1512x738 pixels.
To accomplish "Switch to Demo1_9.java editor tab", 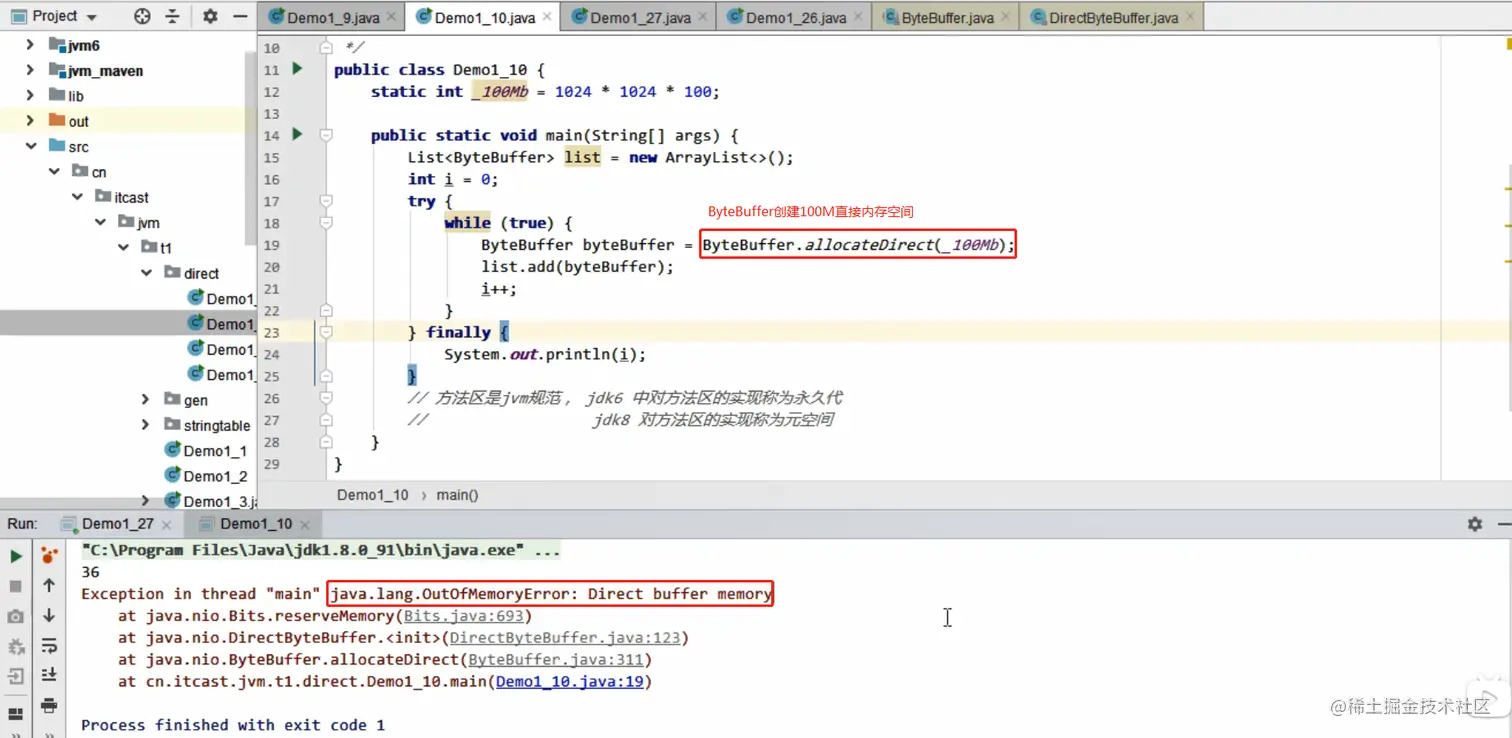I will (331, 17).
